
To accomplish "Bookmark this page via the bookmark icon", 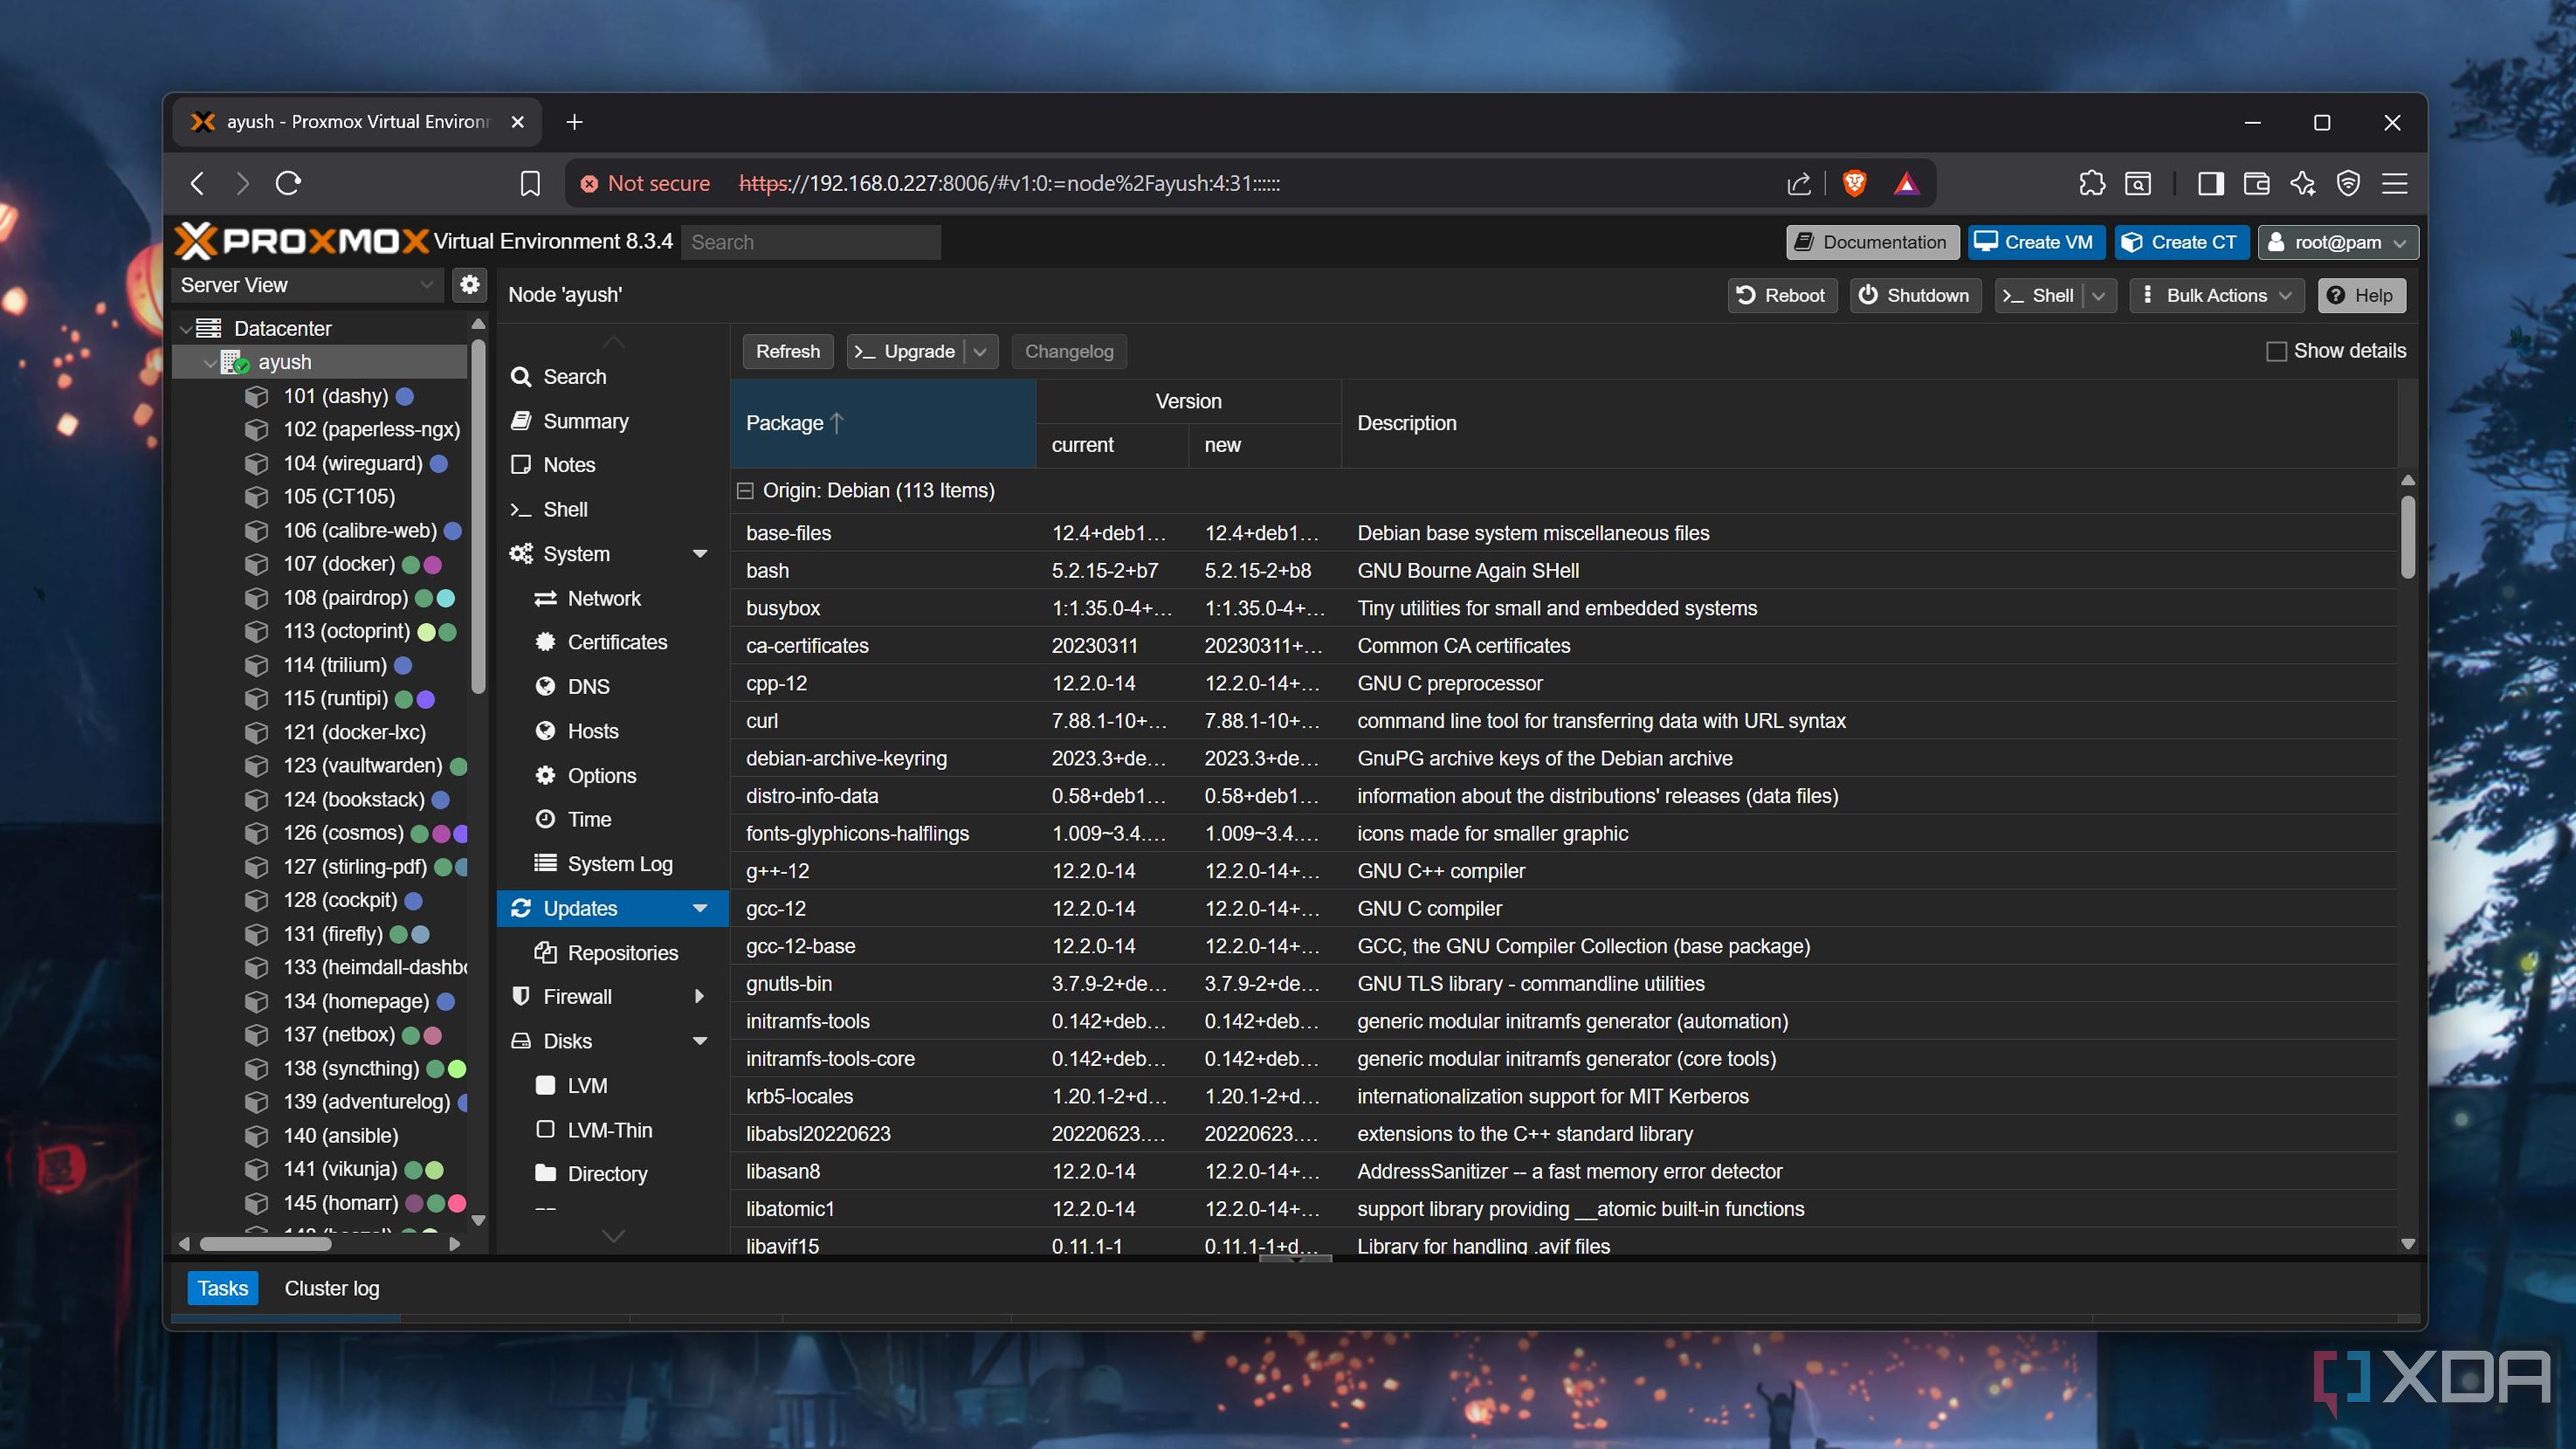I will pos(530,183).
